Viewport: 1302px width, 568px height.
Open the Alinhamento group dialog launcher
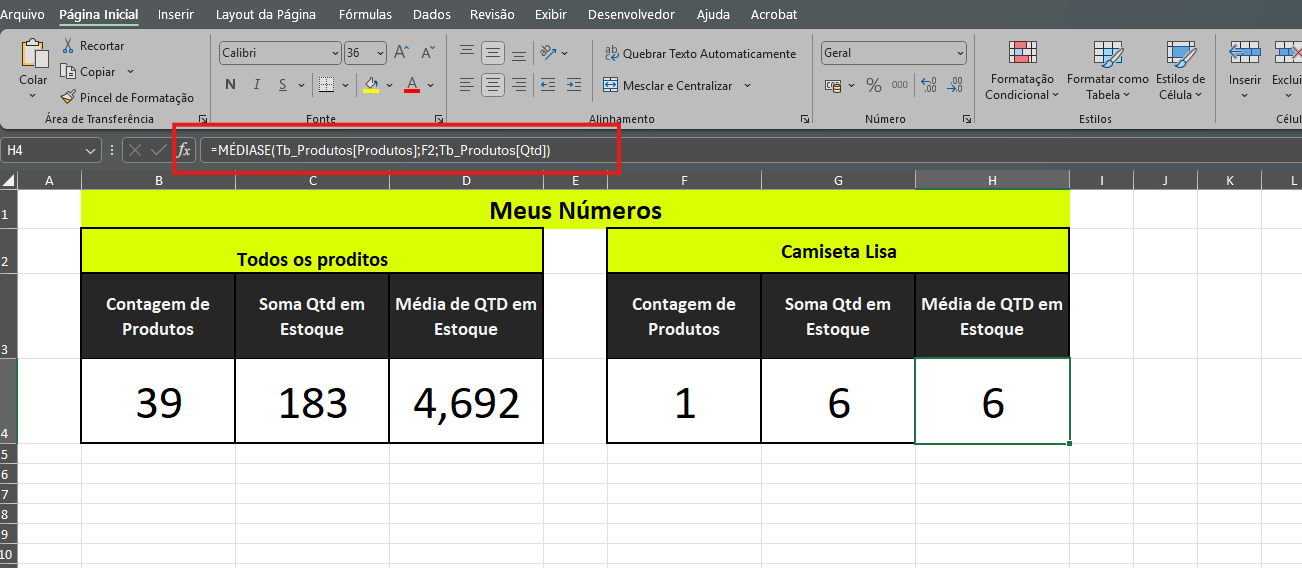click(805, 119)
